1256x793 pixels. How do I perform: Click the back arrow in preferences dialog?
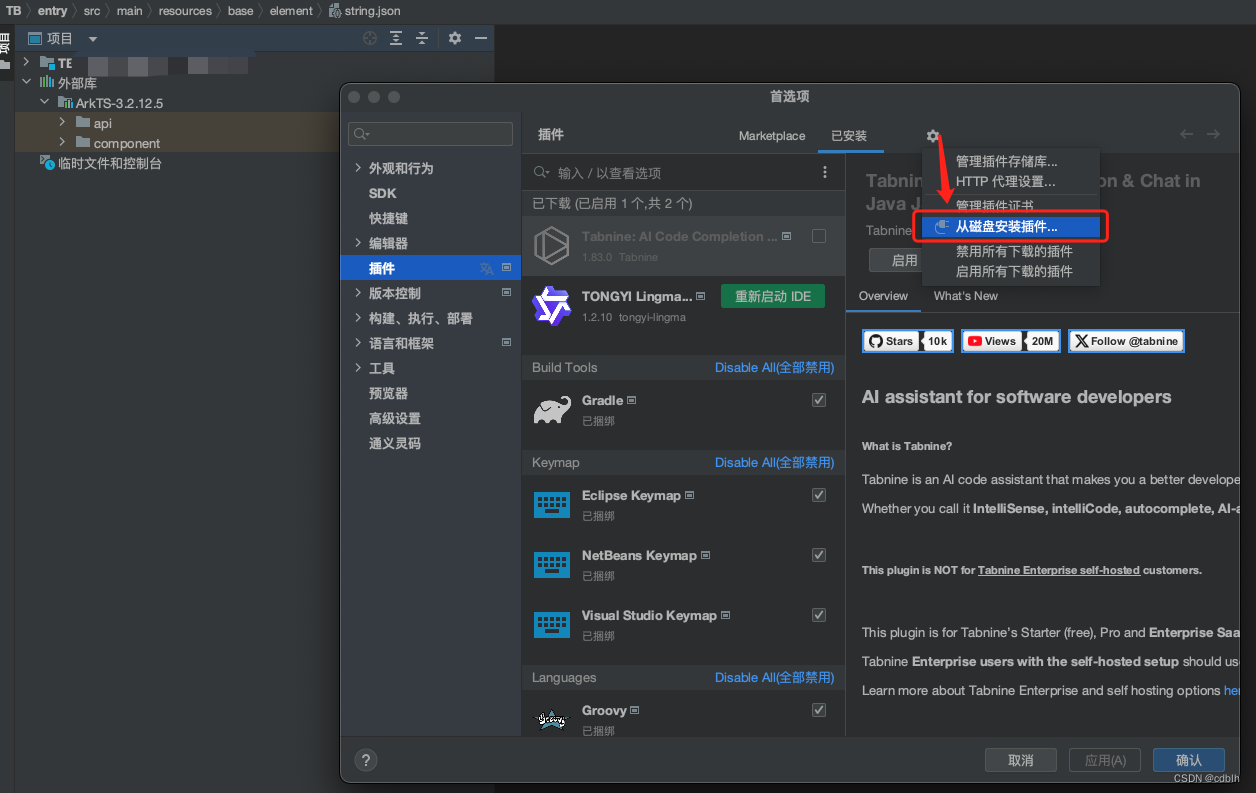click(x=1186, y=134)
